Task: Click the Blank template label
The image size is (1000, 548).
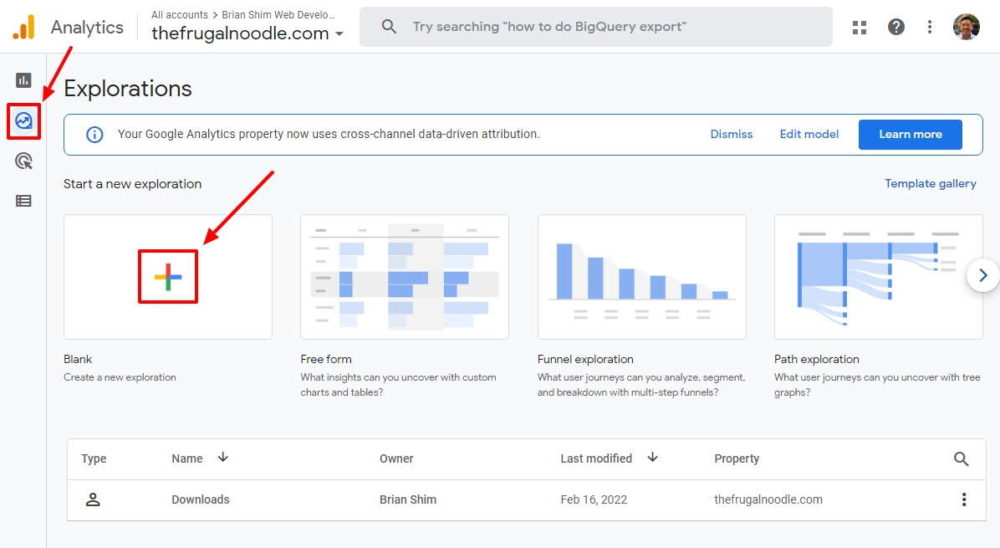Action: [78, 359]
